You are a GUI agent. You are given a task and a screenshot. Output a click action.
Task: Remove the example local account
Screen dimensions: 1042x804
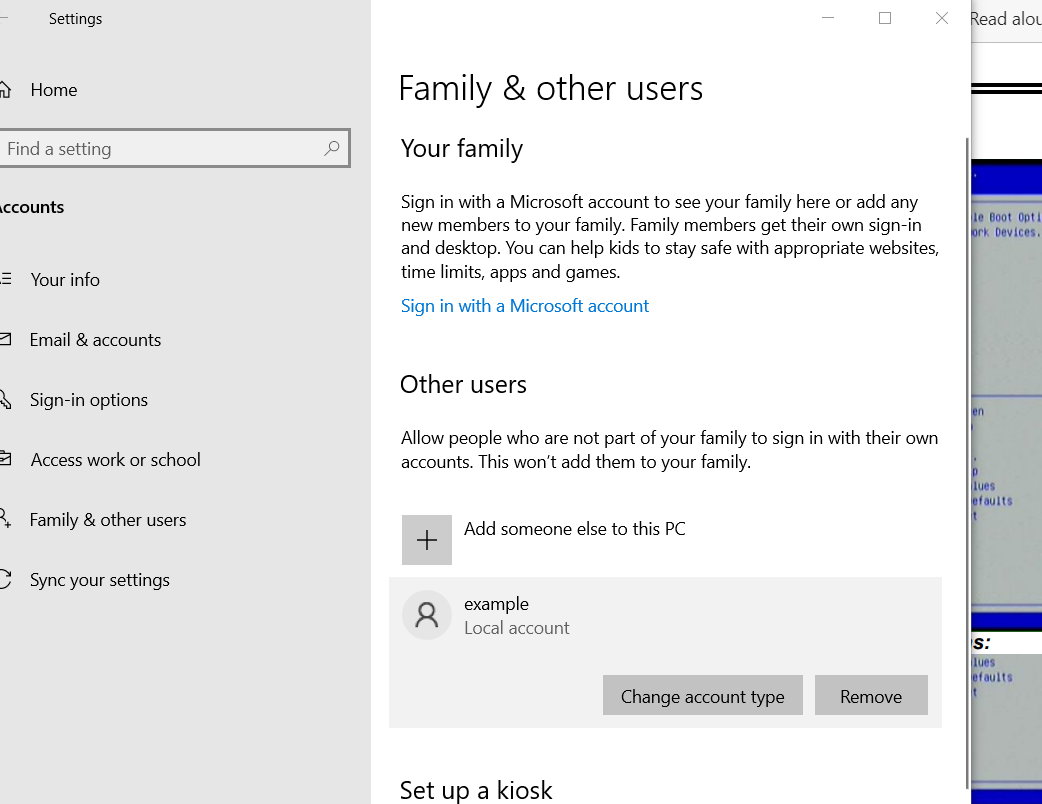click(x=871, y=696)
